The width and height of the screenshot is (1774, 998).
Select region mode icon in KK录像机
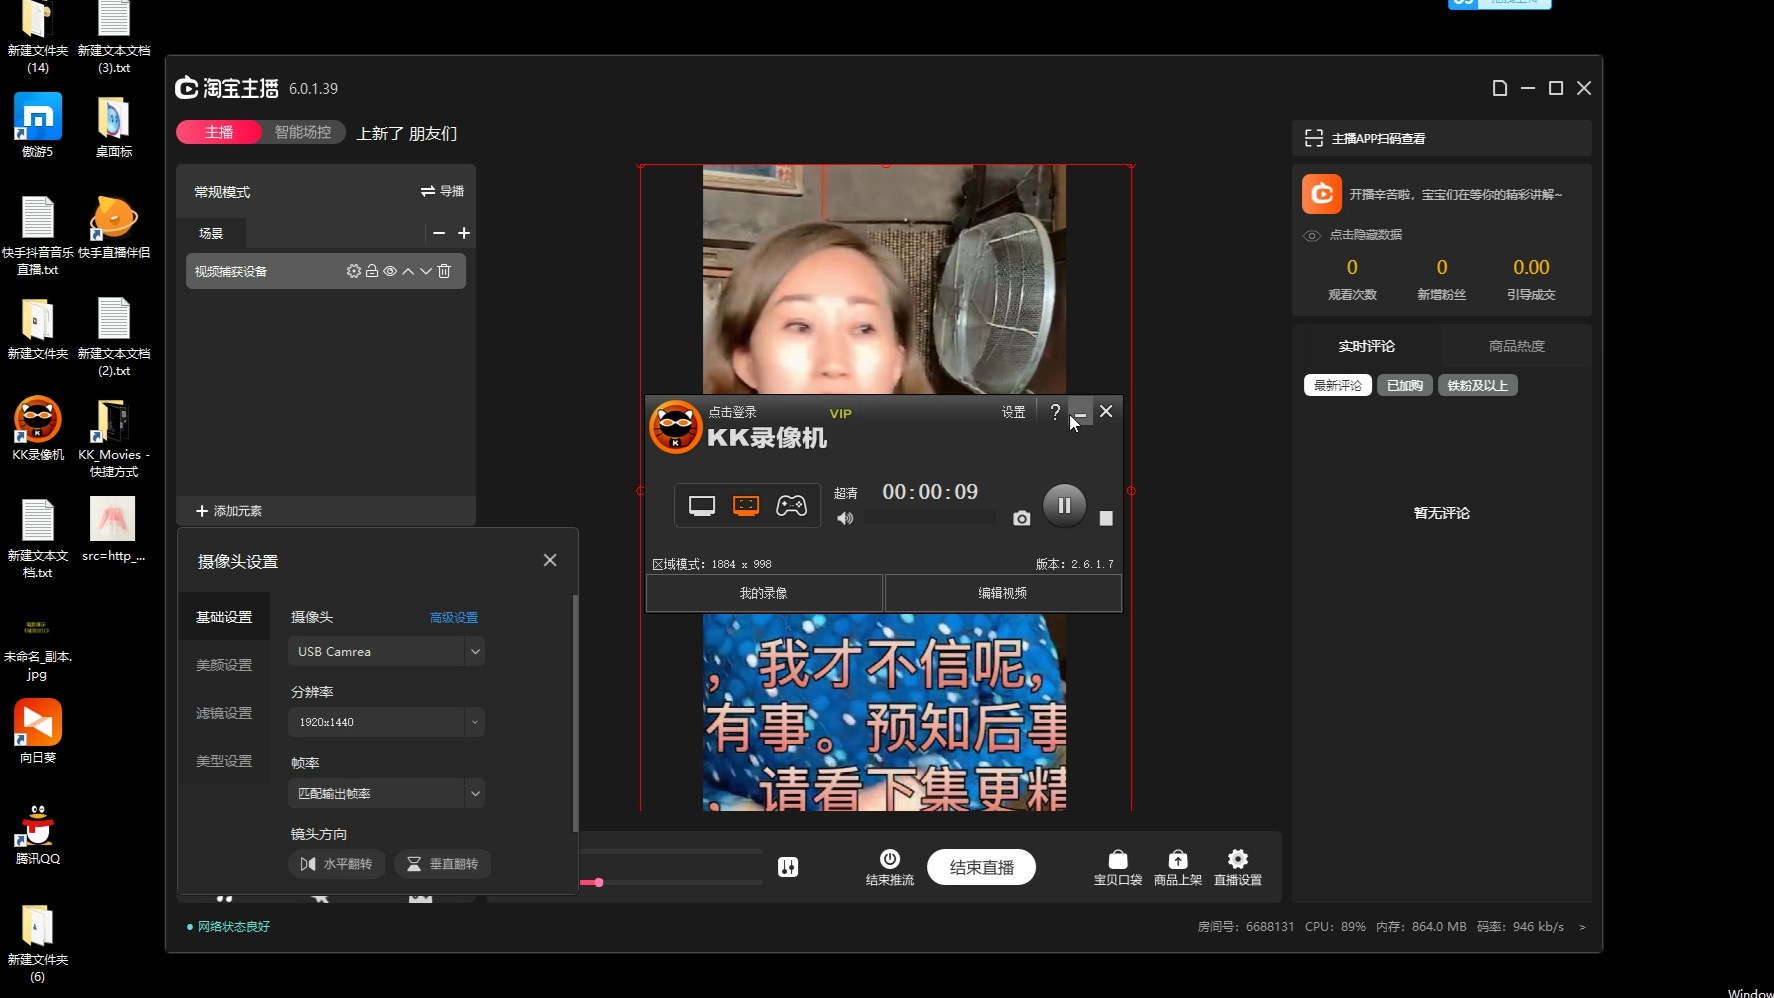point(746,506)
